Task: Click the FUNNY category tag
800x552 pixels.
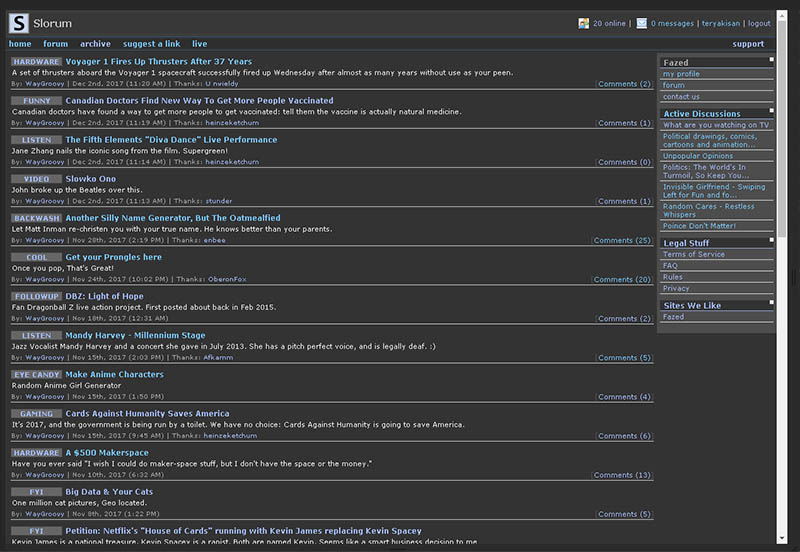Action: pyautogui.click(x=36, y=101)
